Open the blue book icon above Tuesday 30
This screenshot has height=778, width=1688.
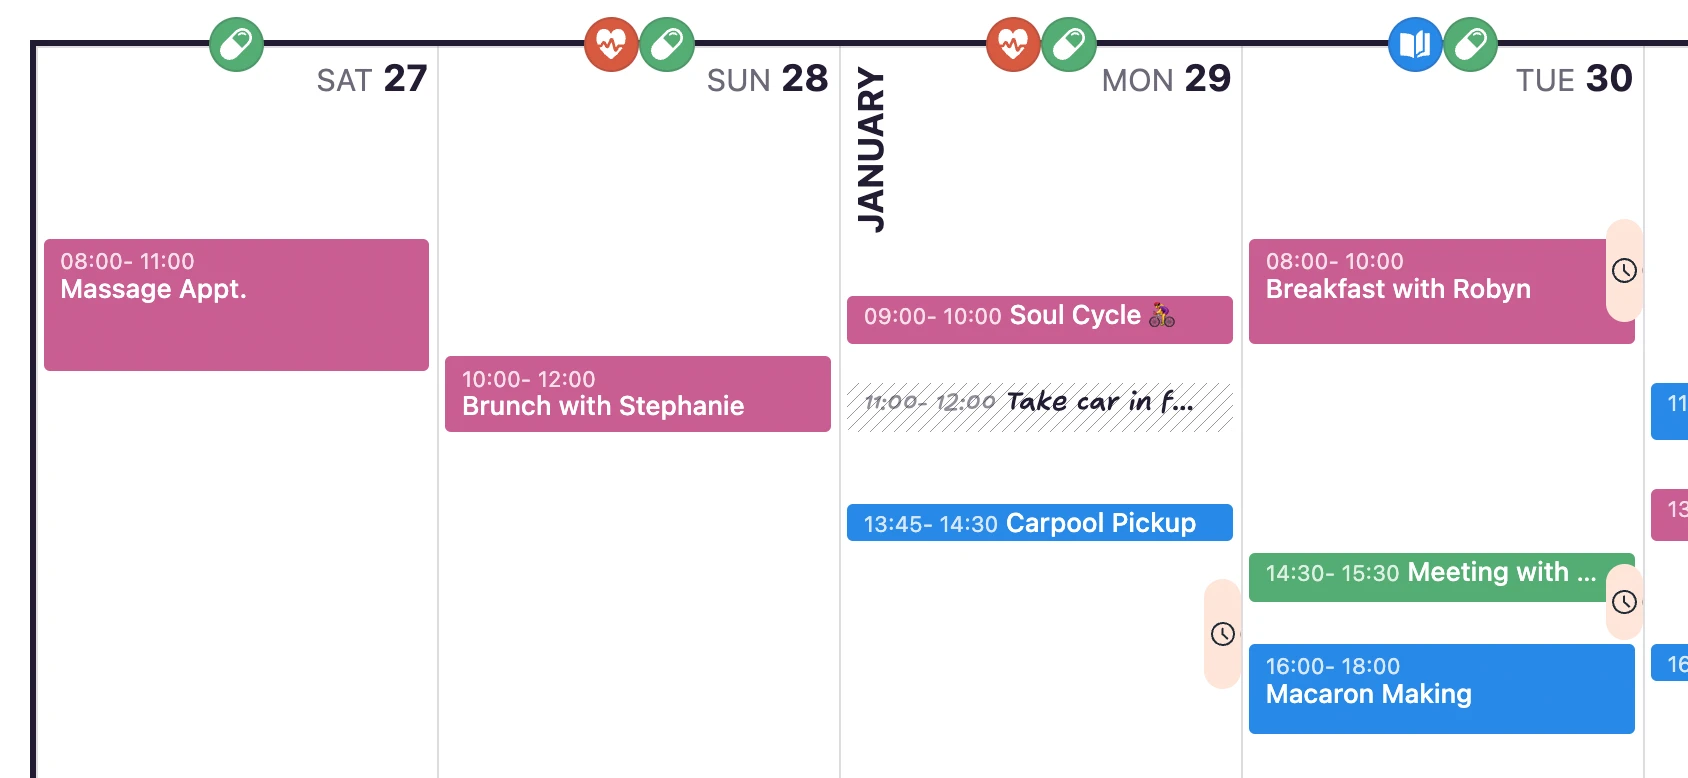1415,44
